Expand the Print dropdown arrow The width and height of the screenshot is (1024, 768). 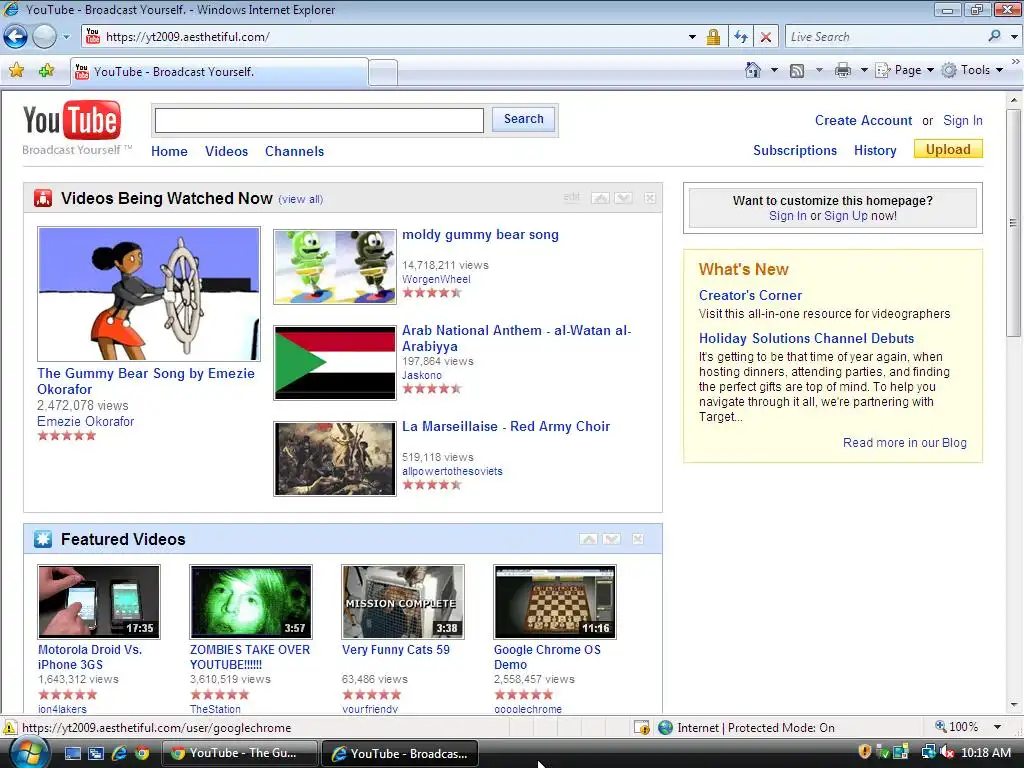click(863, 70)
